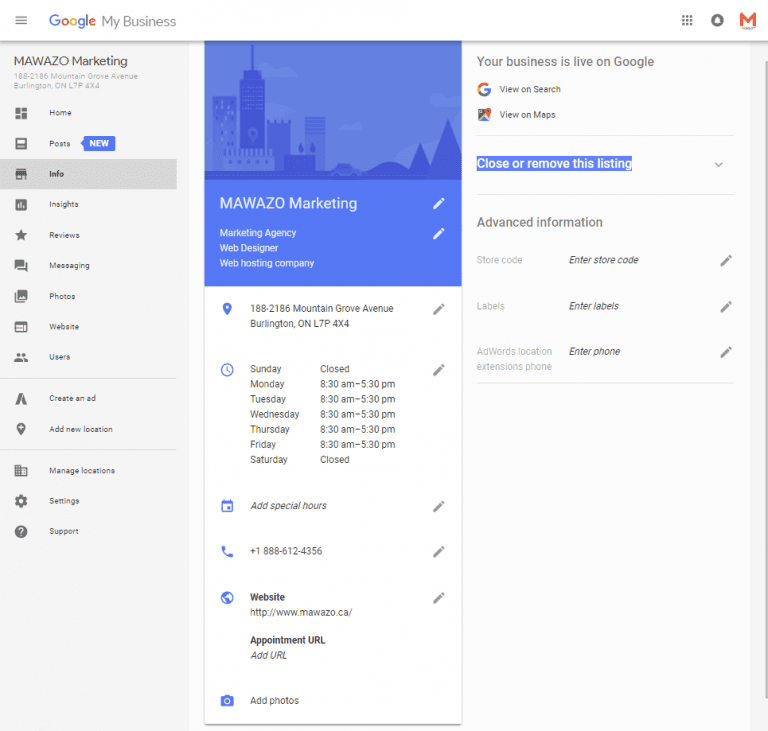Image resolution: width=768 pixels, height=731 pixels.
Task: Click the phone number +1 888-612-4356
Action: coord(286,552)
